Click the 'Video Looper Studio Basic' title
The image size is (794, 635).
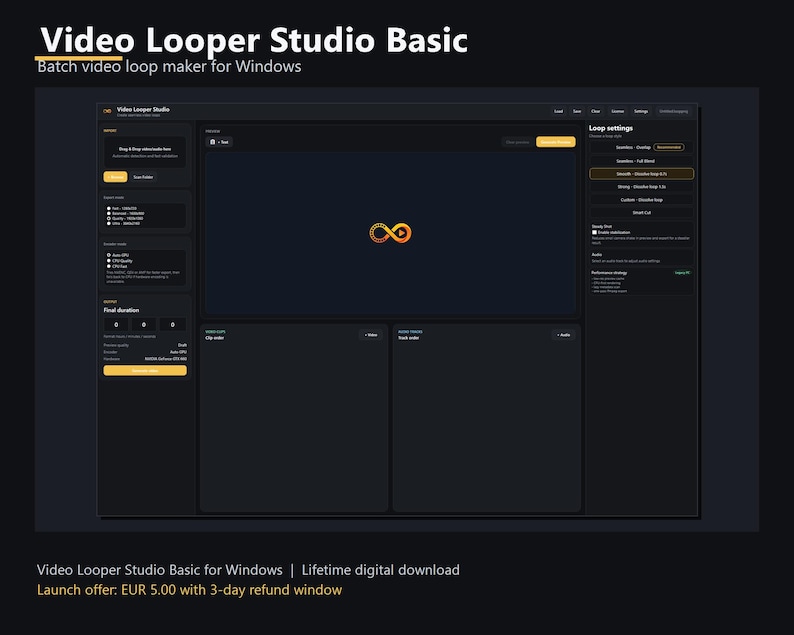click(x=254, y=40)
